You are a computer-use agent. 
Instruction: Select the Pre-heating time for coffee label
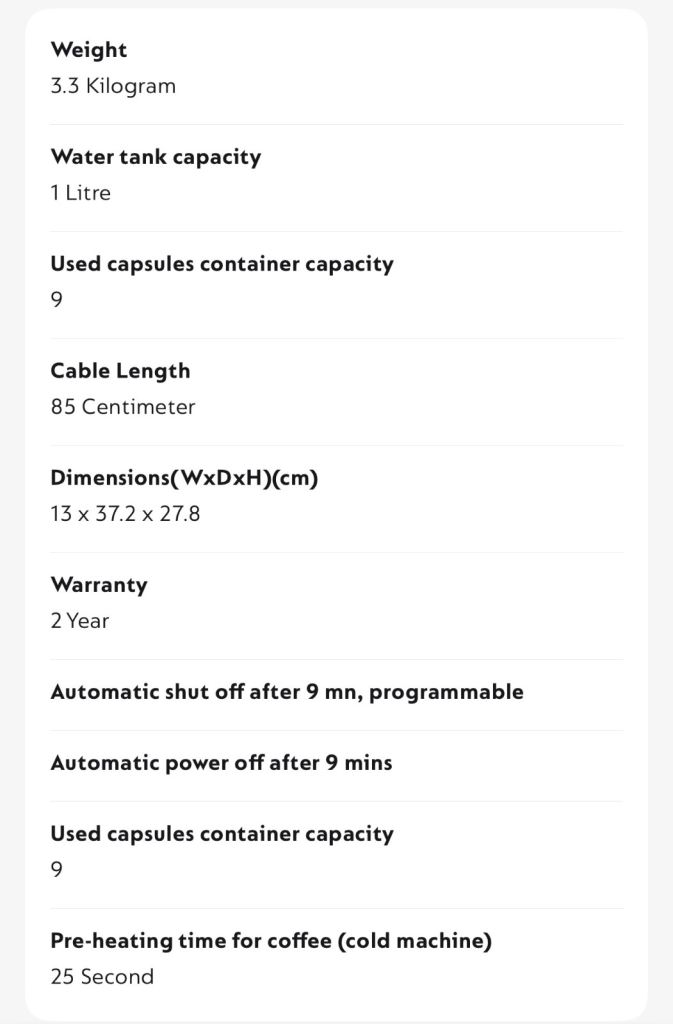(271, 941)
